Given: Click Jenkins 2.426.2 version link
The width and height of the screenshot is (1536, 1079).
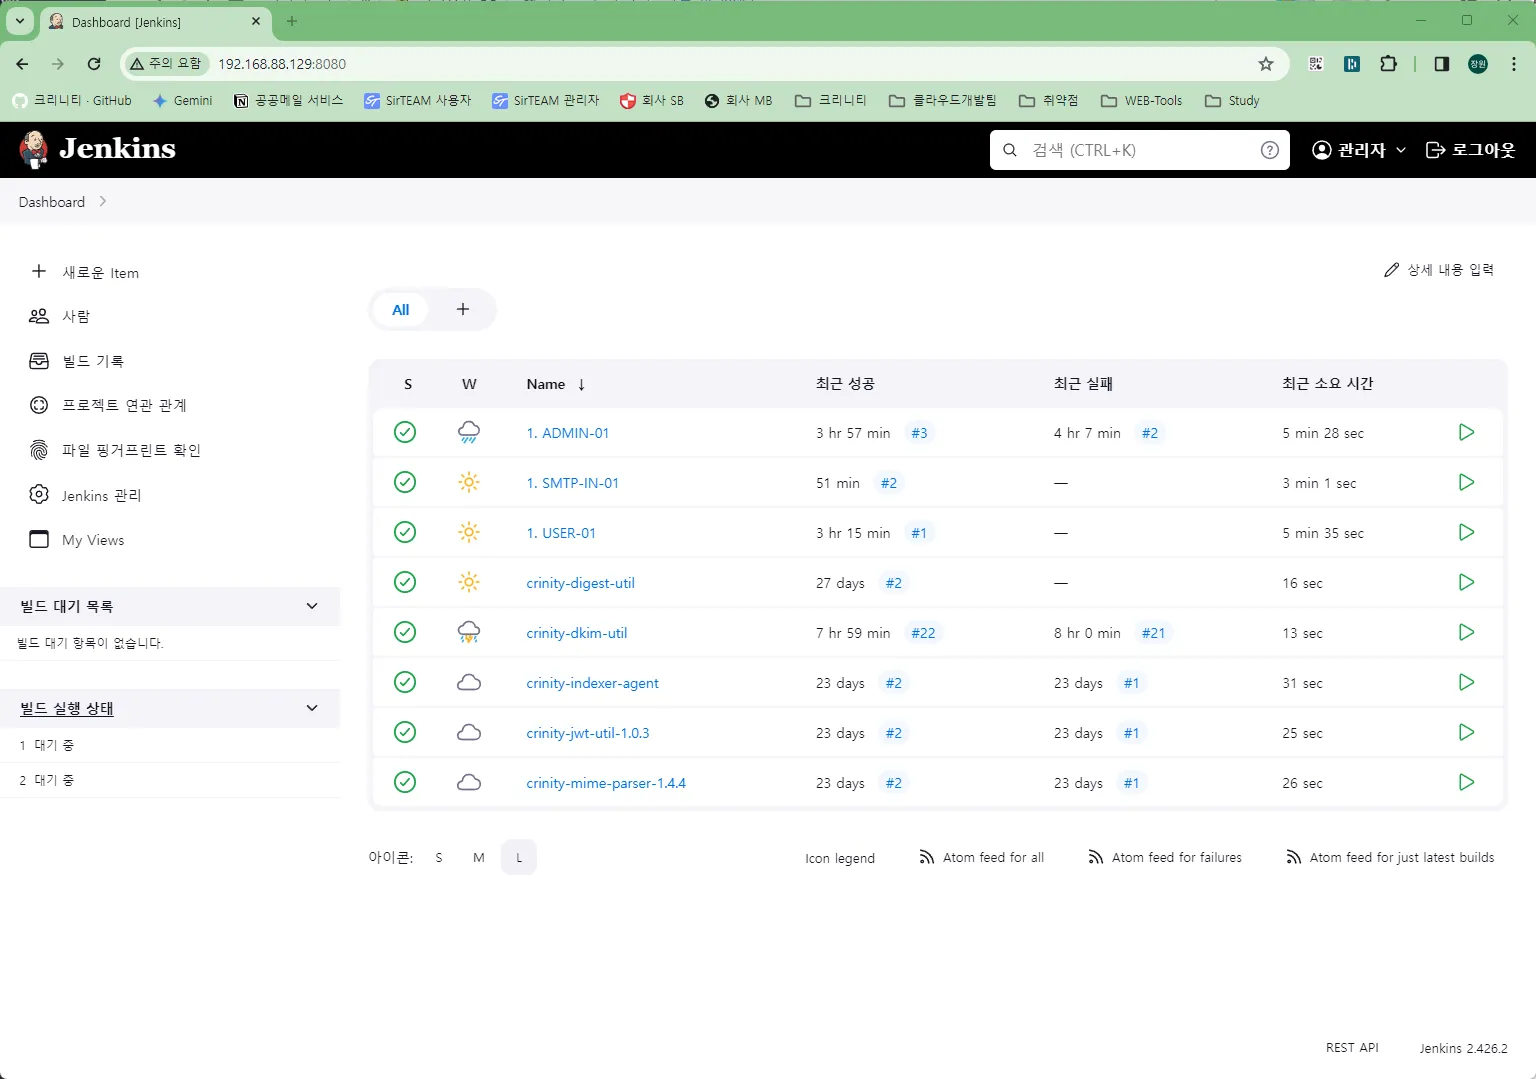Looking at the screenshot, I should coord(1463,1048).
